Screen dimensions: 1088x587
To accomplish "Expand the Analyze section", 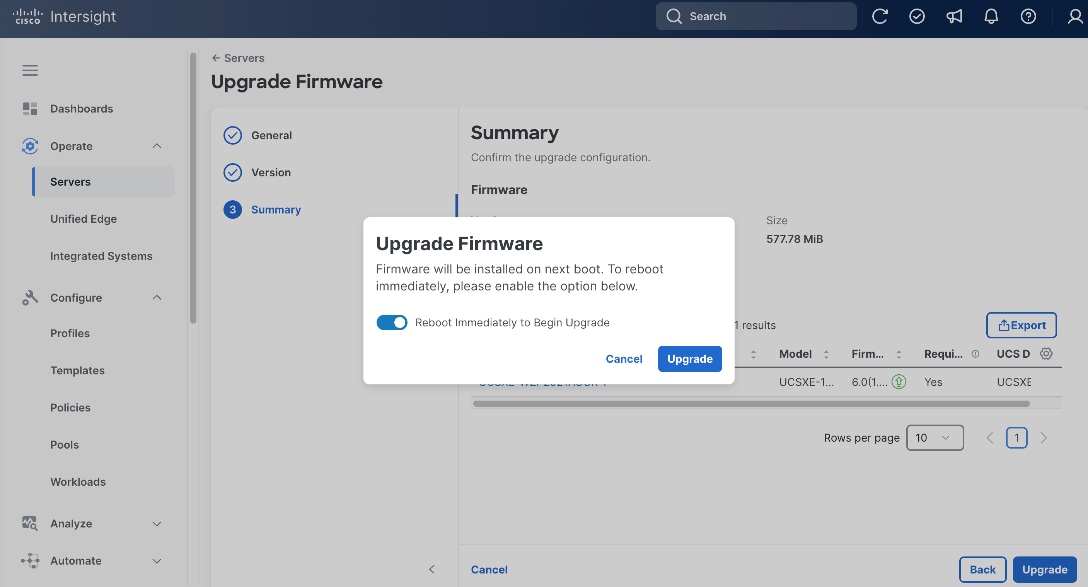I will [x=157, y=524].
